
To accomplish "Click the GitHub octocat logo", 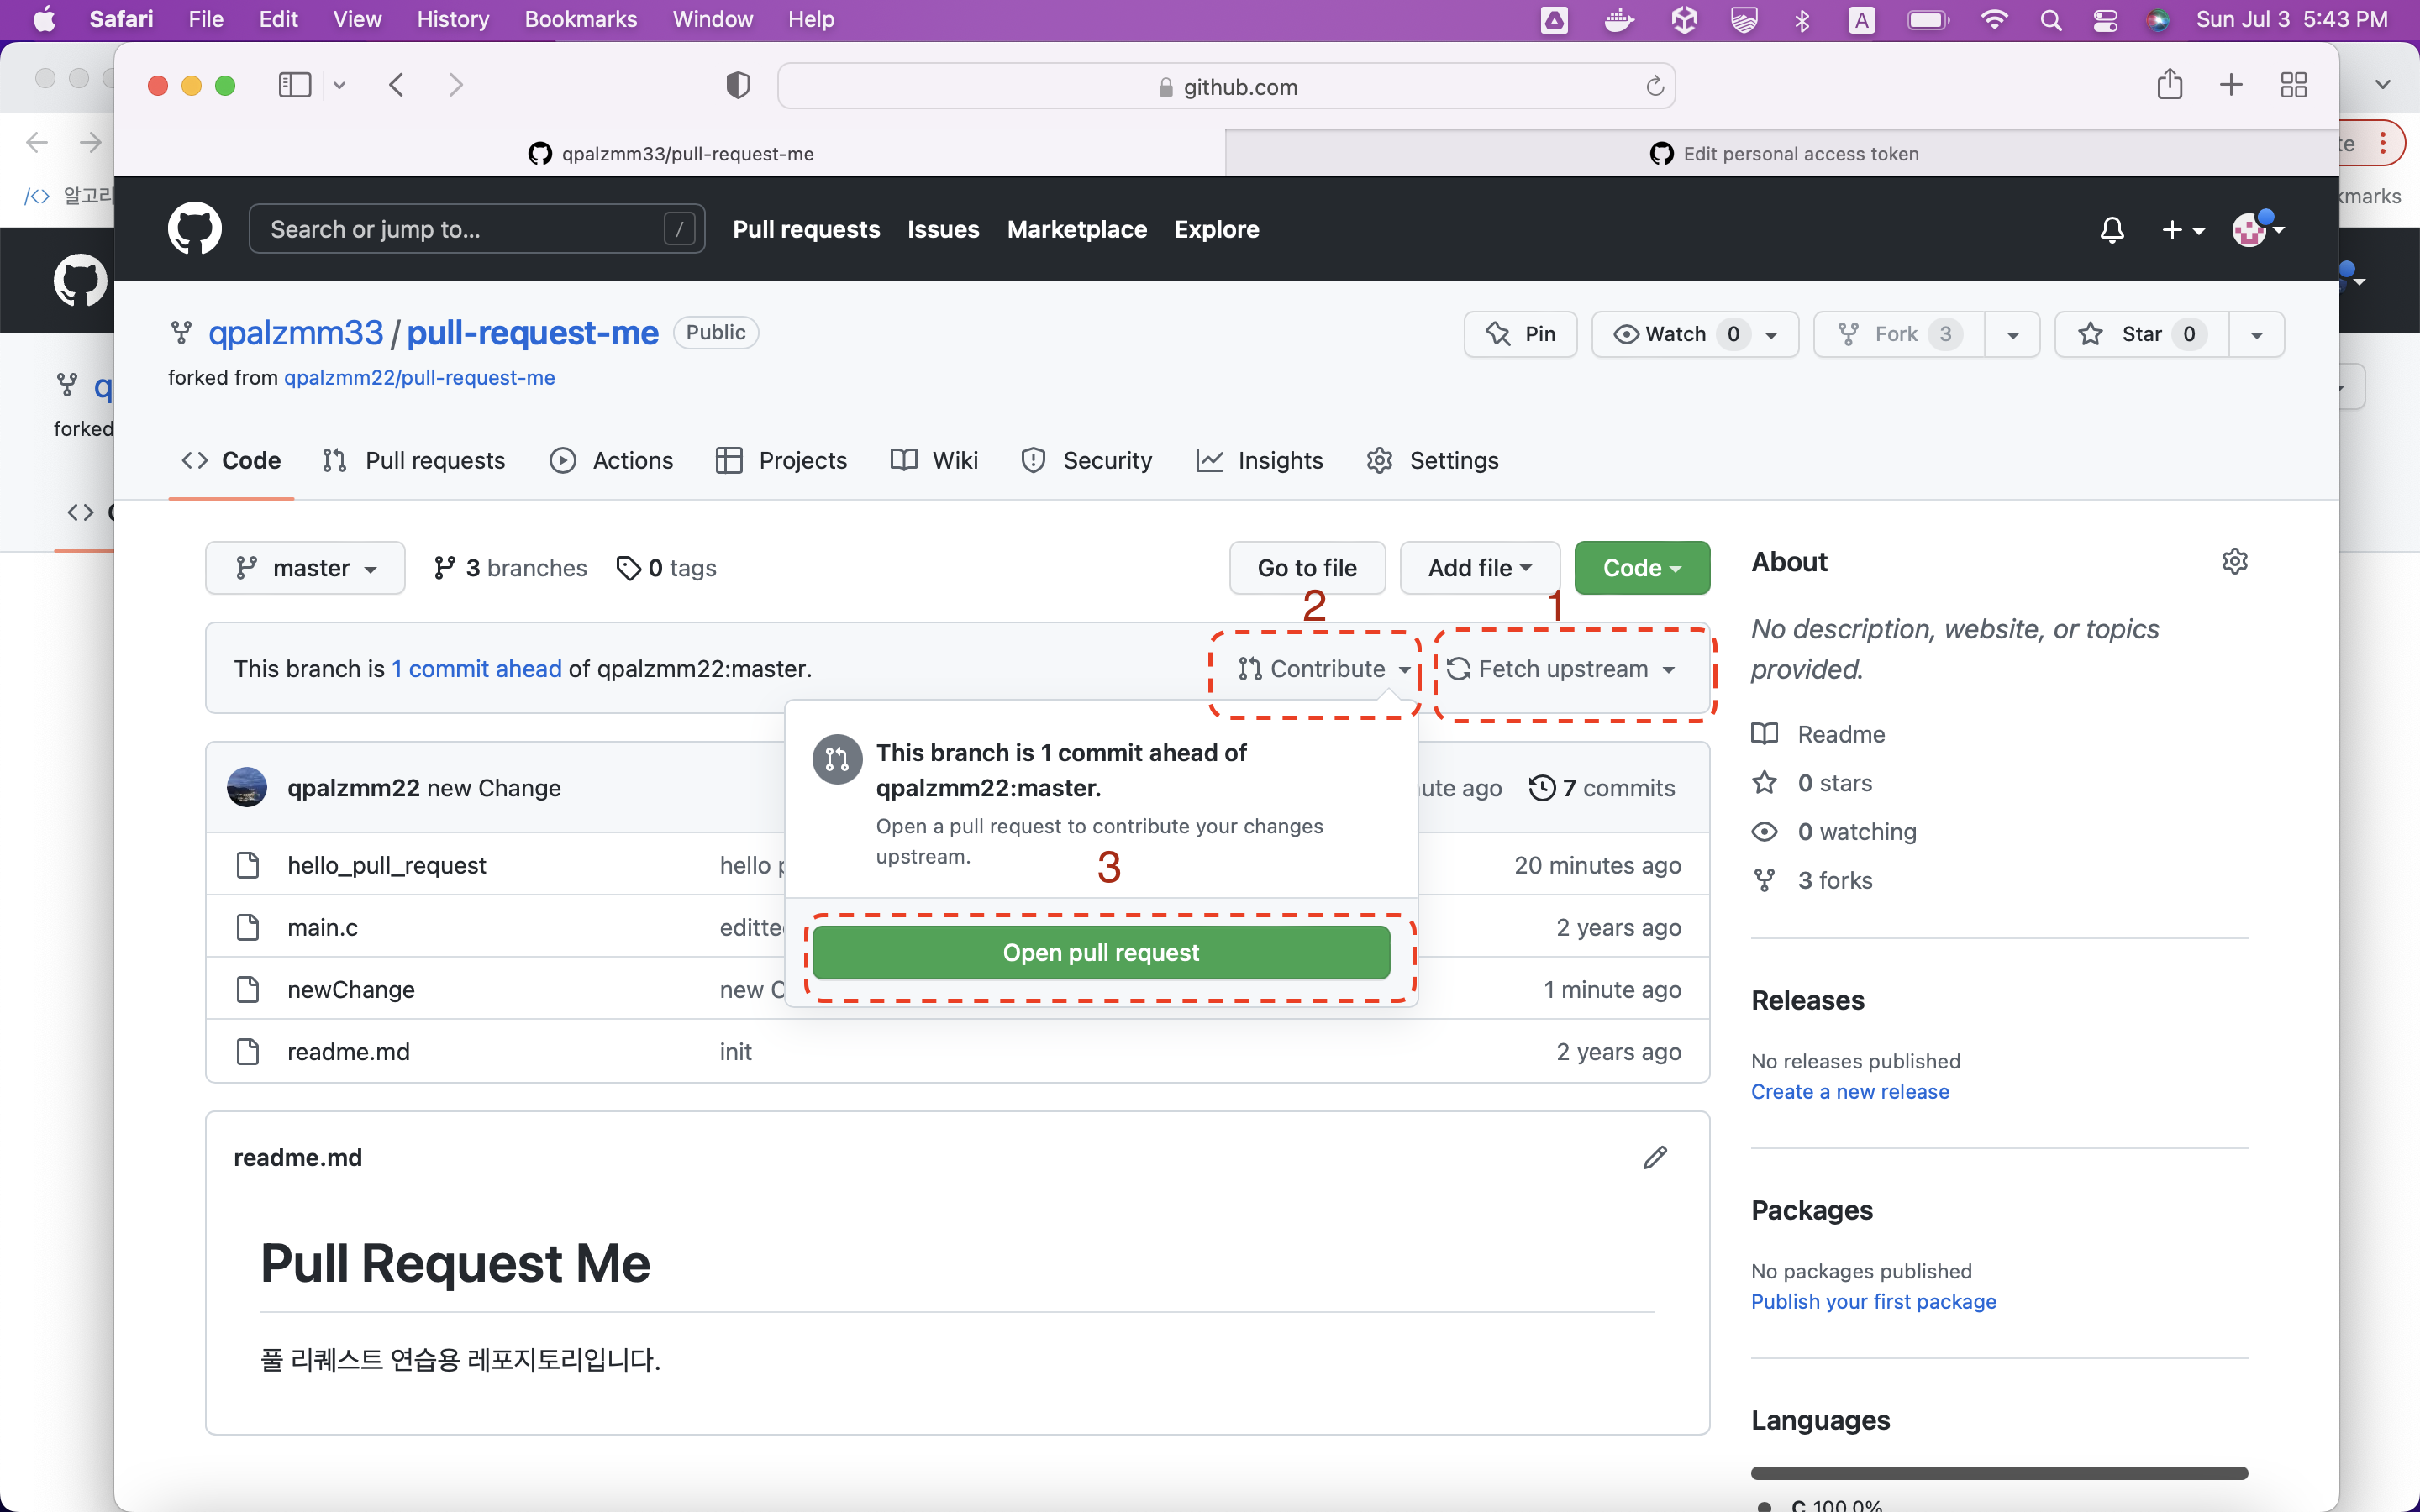I will tap(194, 229).
